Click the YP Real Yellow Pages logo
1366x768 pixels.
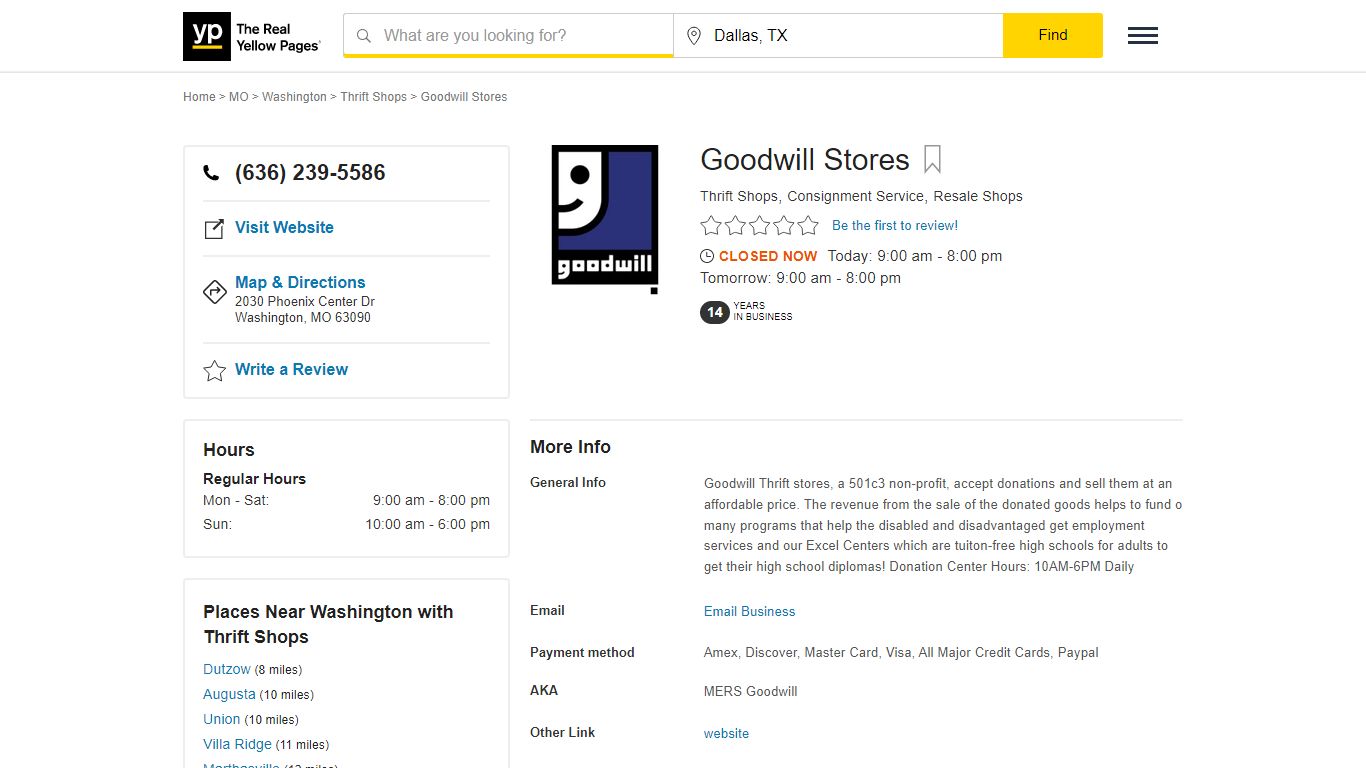(252, 36)
